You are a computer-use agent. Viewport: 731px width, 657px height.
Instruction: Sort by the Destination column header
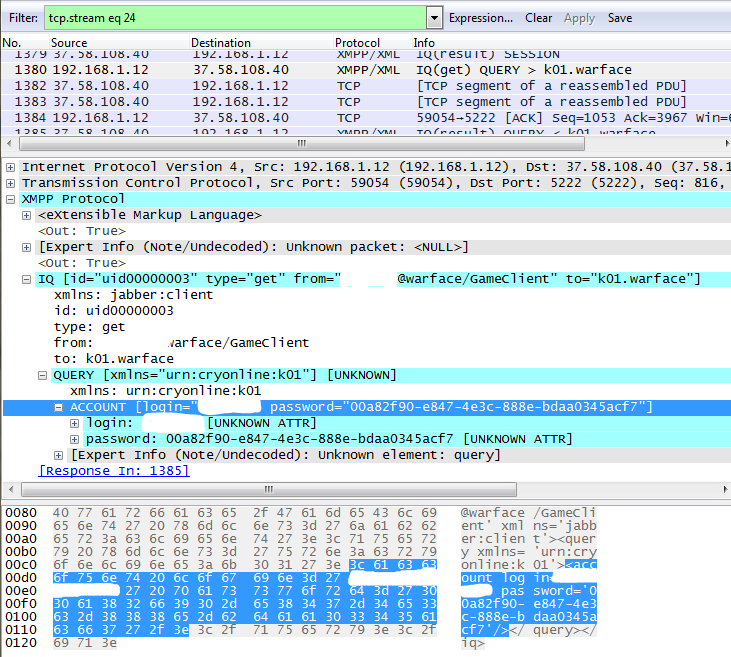221,43
